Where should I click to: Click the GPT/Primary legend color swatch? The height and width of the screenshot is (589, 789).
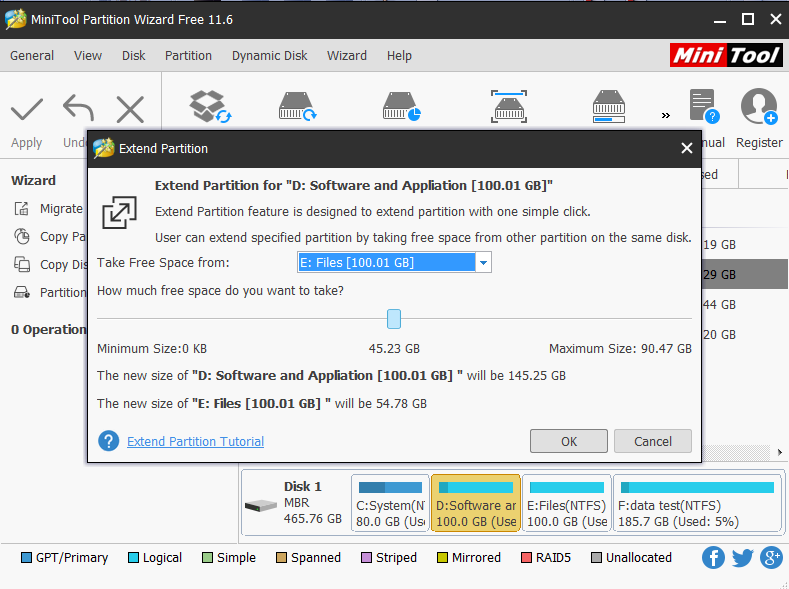pos(26,557)
